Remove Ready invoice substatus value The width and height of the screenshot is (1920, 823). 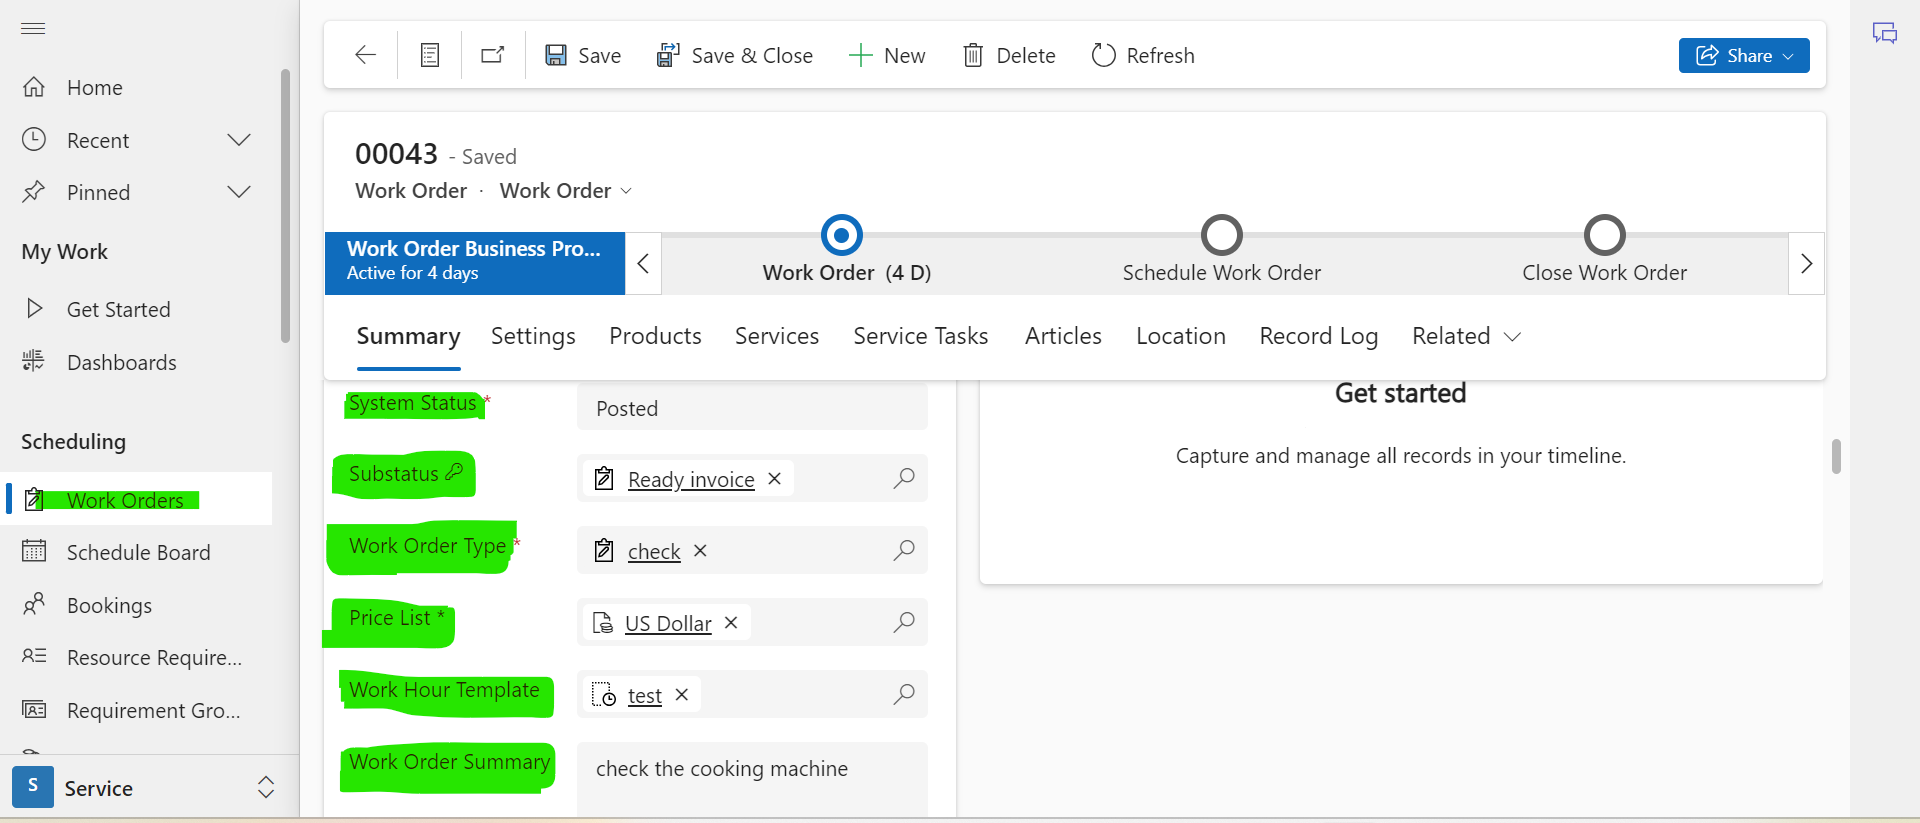tap(774, 479)
